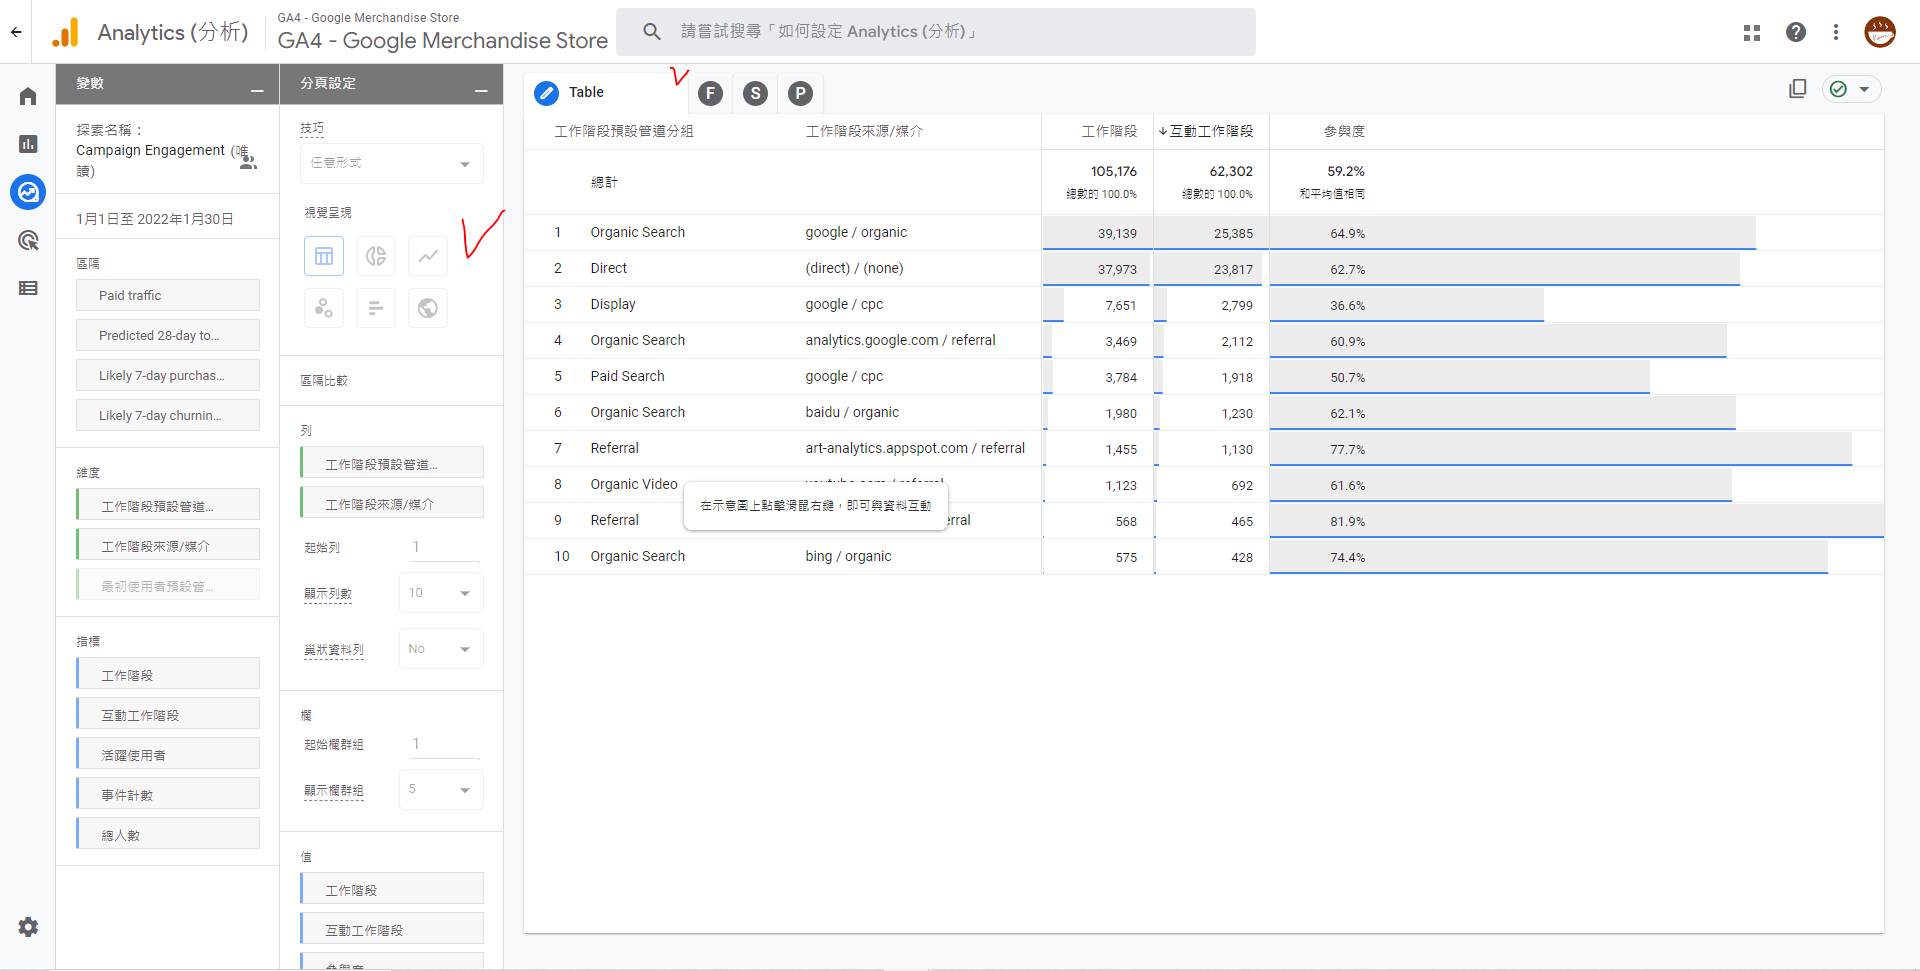Select the Likely 7-day purchasers segment

pyautogui.click(x=168, y=375)
